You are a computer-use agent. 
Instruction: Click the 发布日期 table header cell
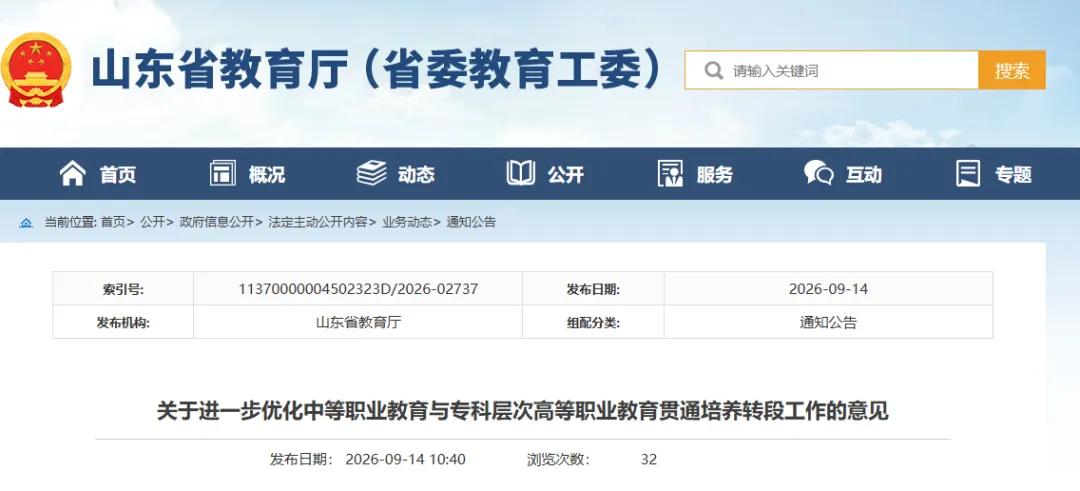593,289
